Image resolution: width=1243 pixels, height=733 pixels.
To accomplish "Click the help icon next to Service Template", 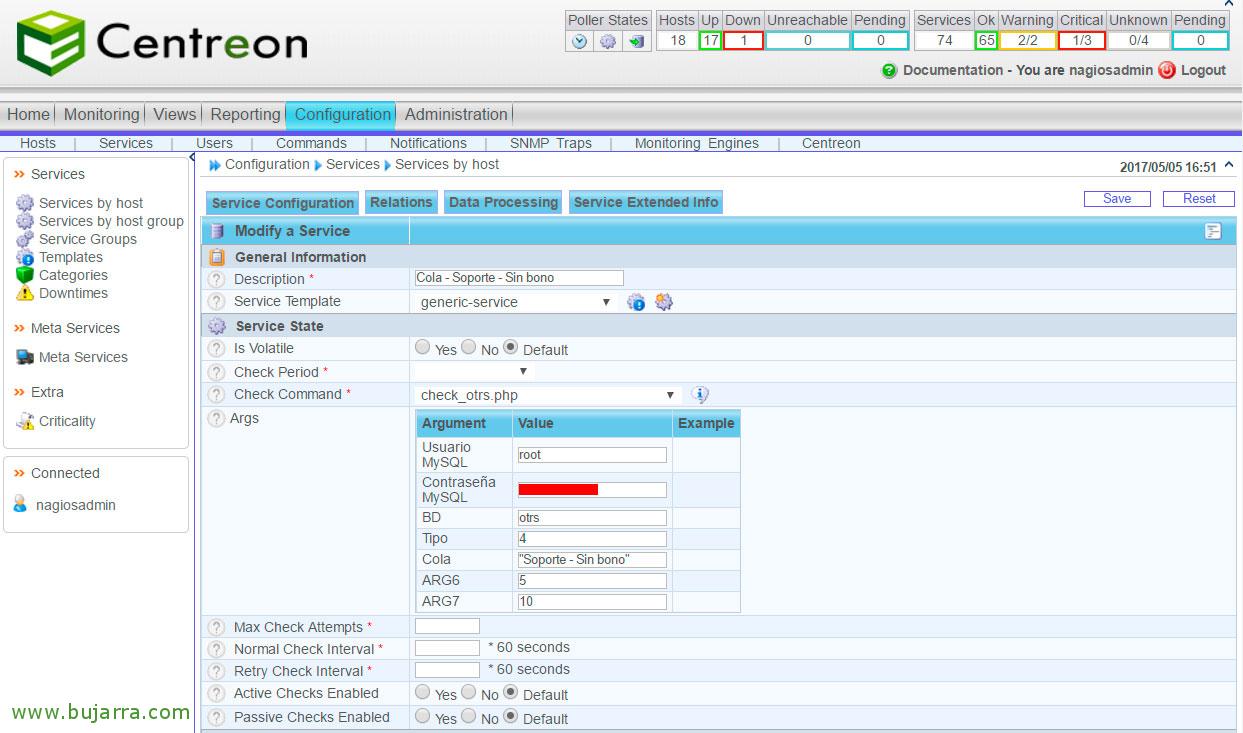I will click(216, 301).
